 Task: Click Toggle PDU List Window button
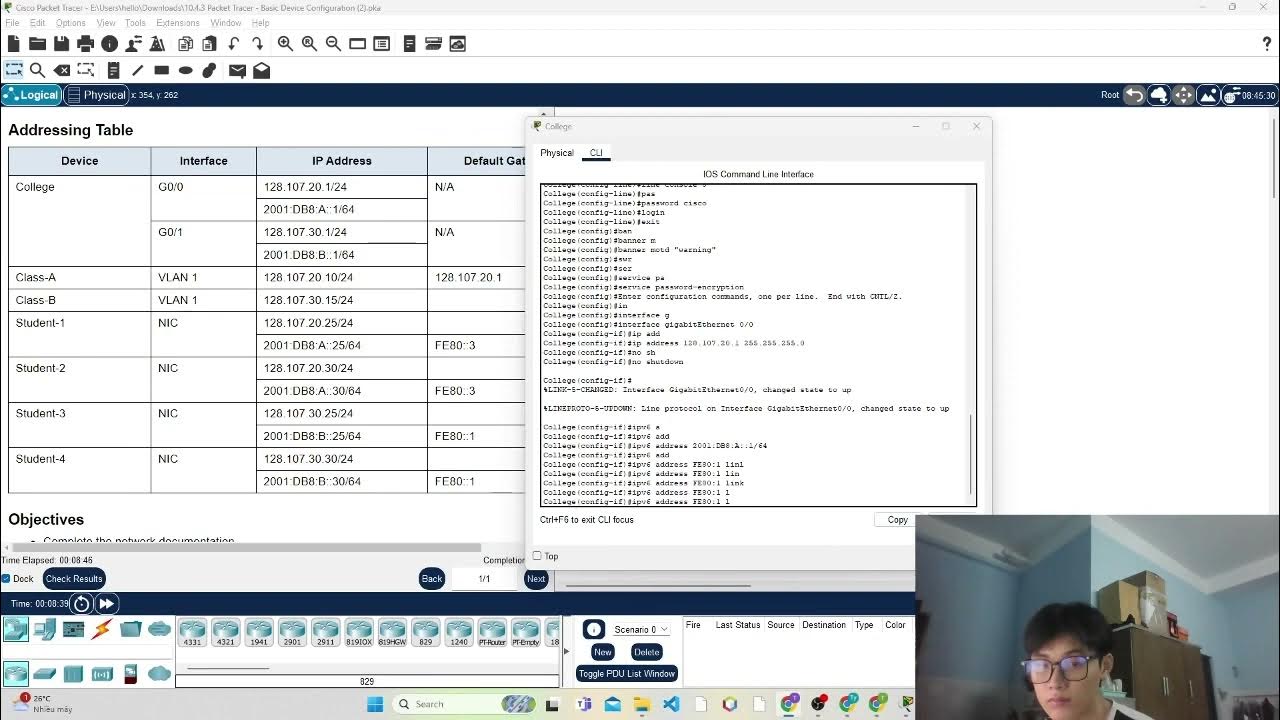click(627, 673)
